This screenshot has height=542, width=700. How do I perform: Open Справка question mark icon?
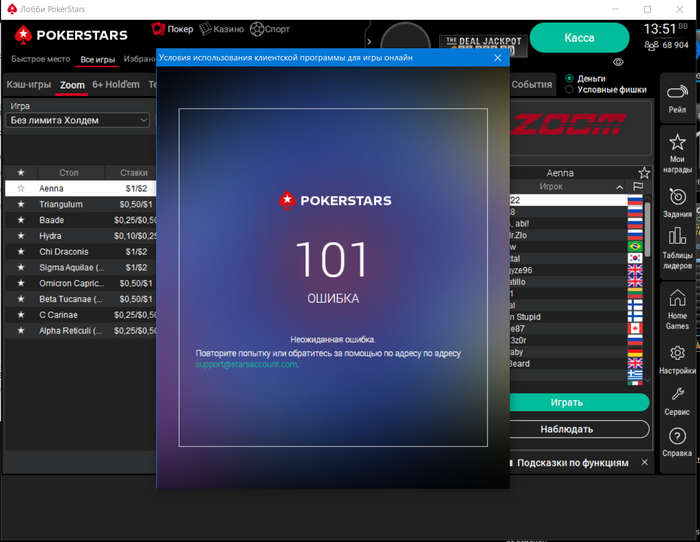pyautogui.click(x=677, y=436)
